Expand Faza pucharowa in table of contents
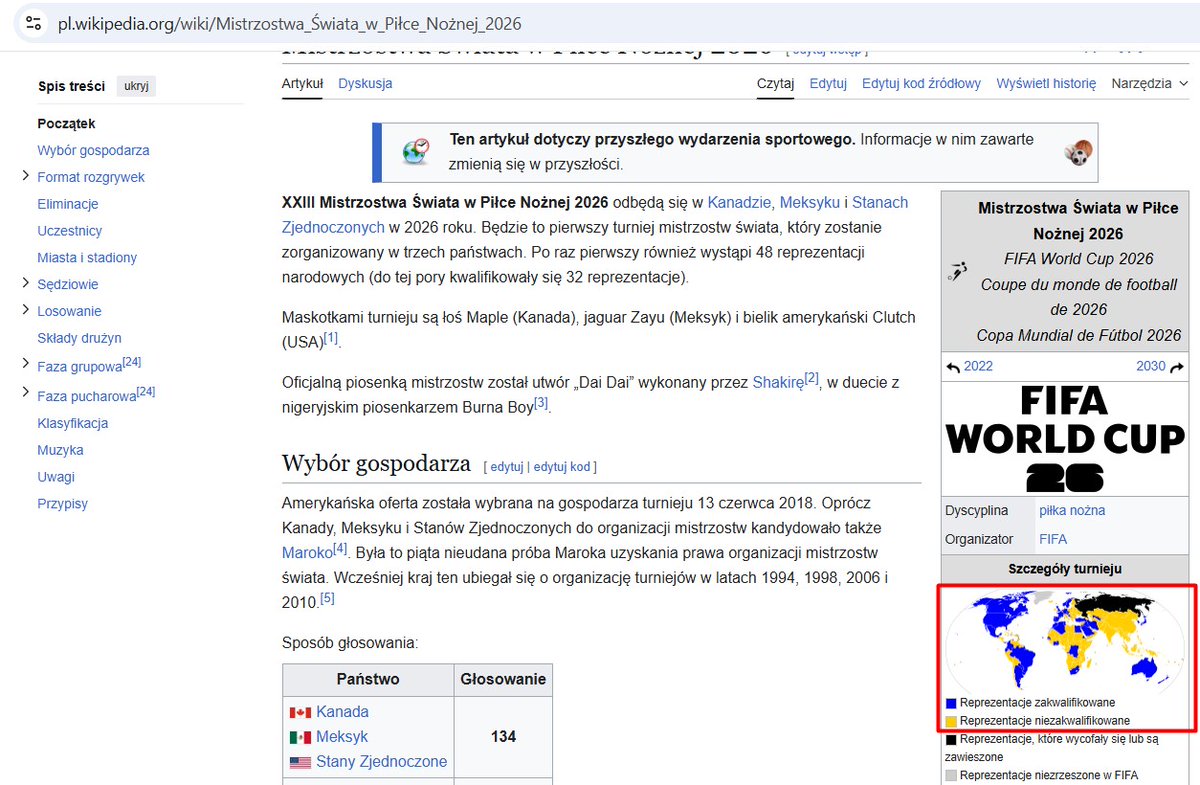1200x785 pixels. pos(25,393)
